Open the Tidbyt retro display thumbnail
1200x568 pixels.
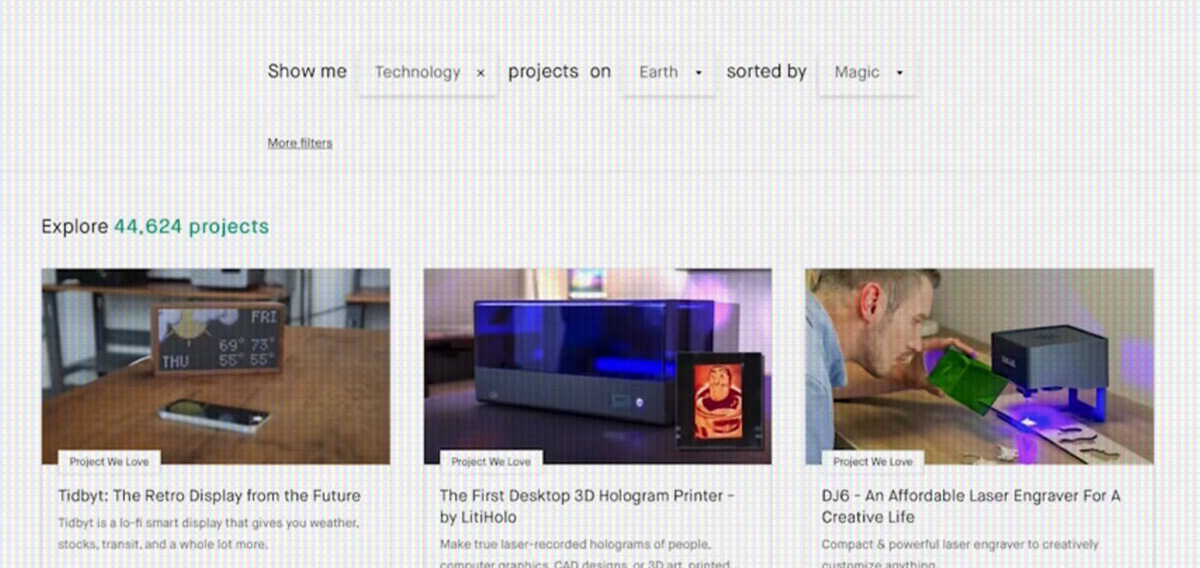pos(216,365)
